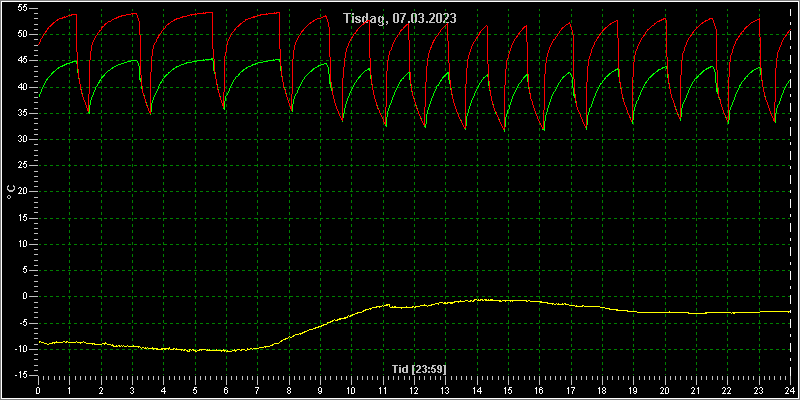800x400 pixels.
Task: Click hour 15 tick label
Action: (508, 391)
